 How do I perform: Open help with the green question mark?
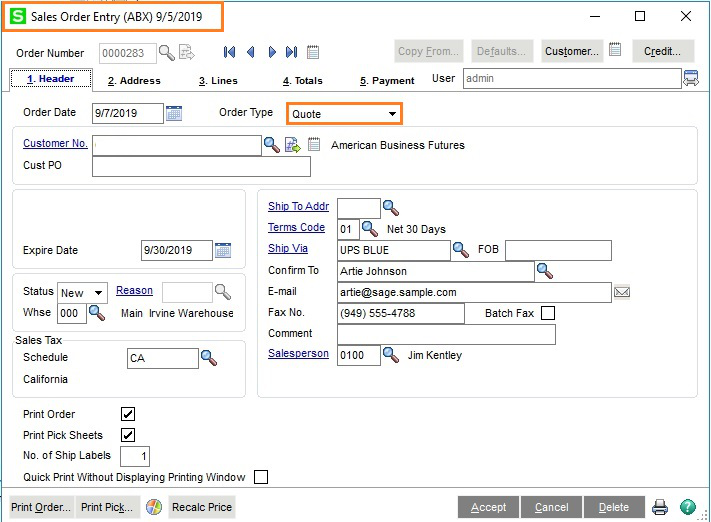click(x=687, y=507)
